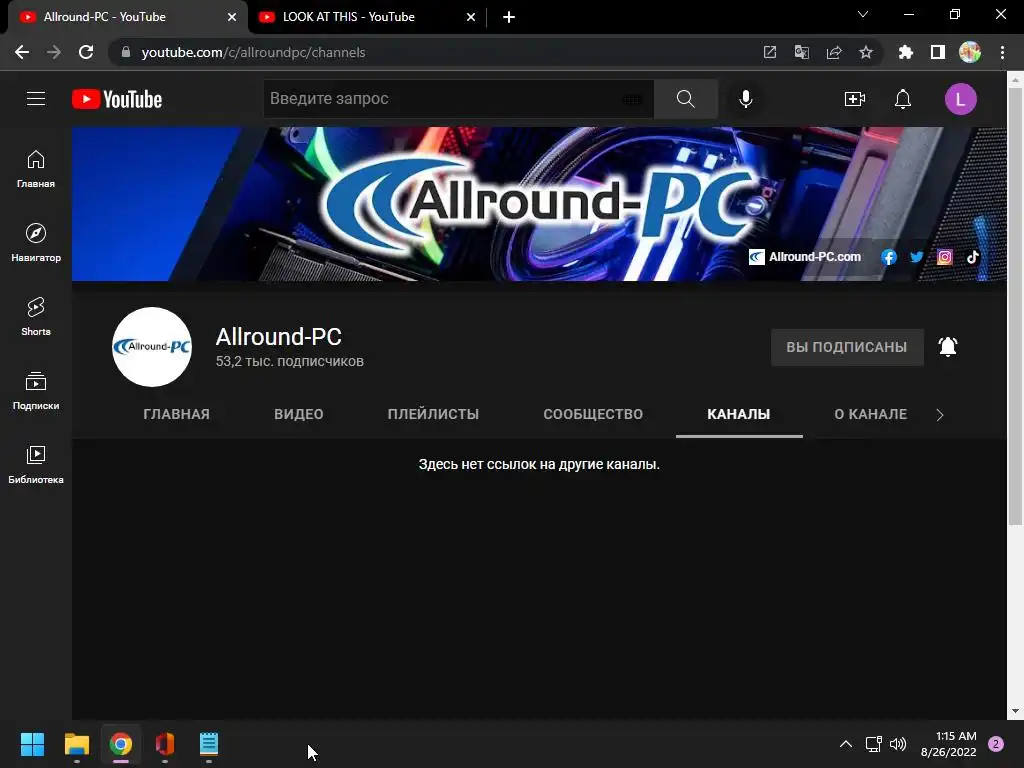The width and height of the screenshot is (1024, 768).
Task: Close the LOOK AT THIS tab
Action: pyautogui.click(x=471, y=17)
